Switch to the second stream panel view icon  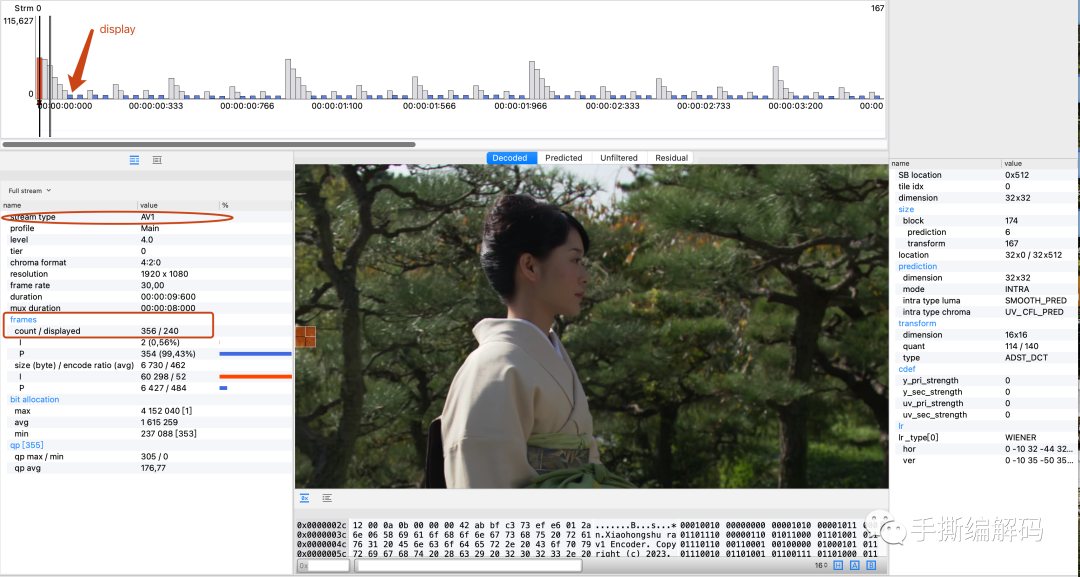point(157,160)
